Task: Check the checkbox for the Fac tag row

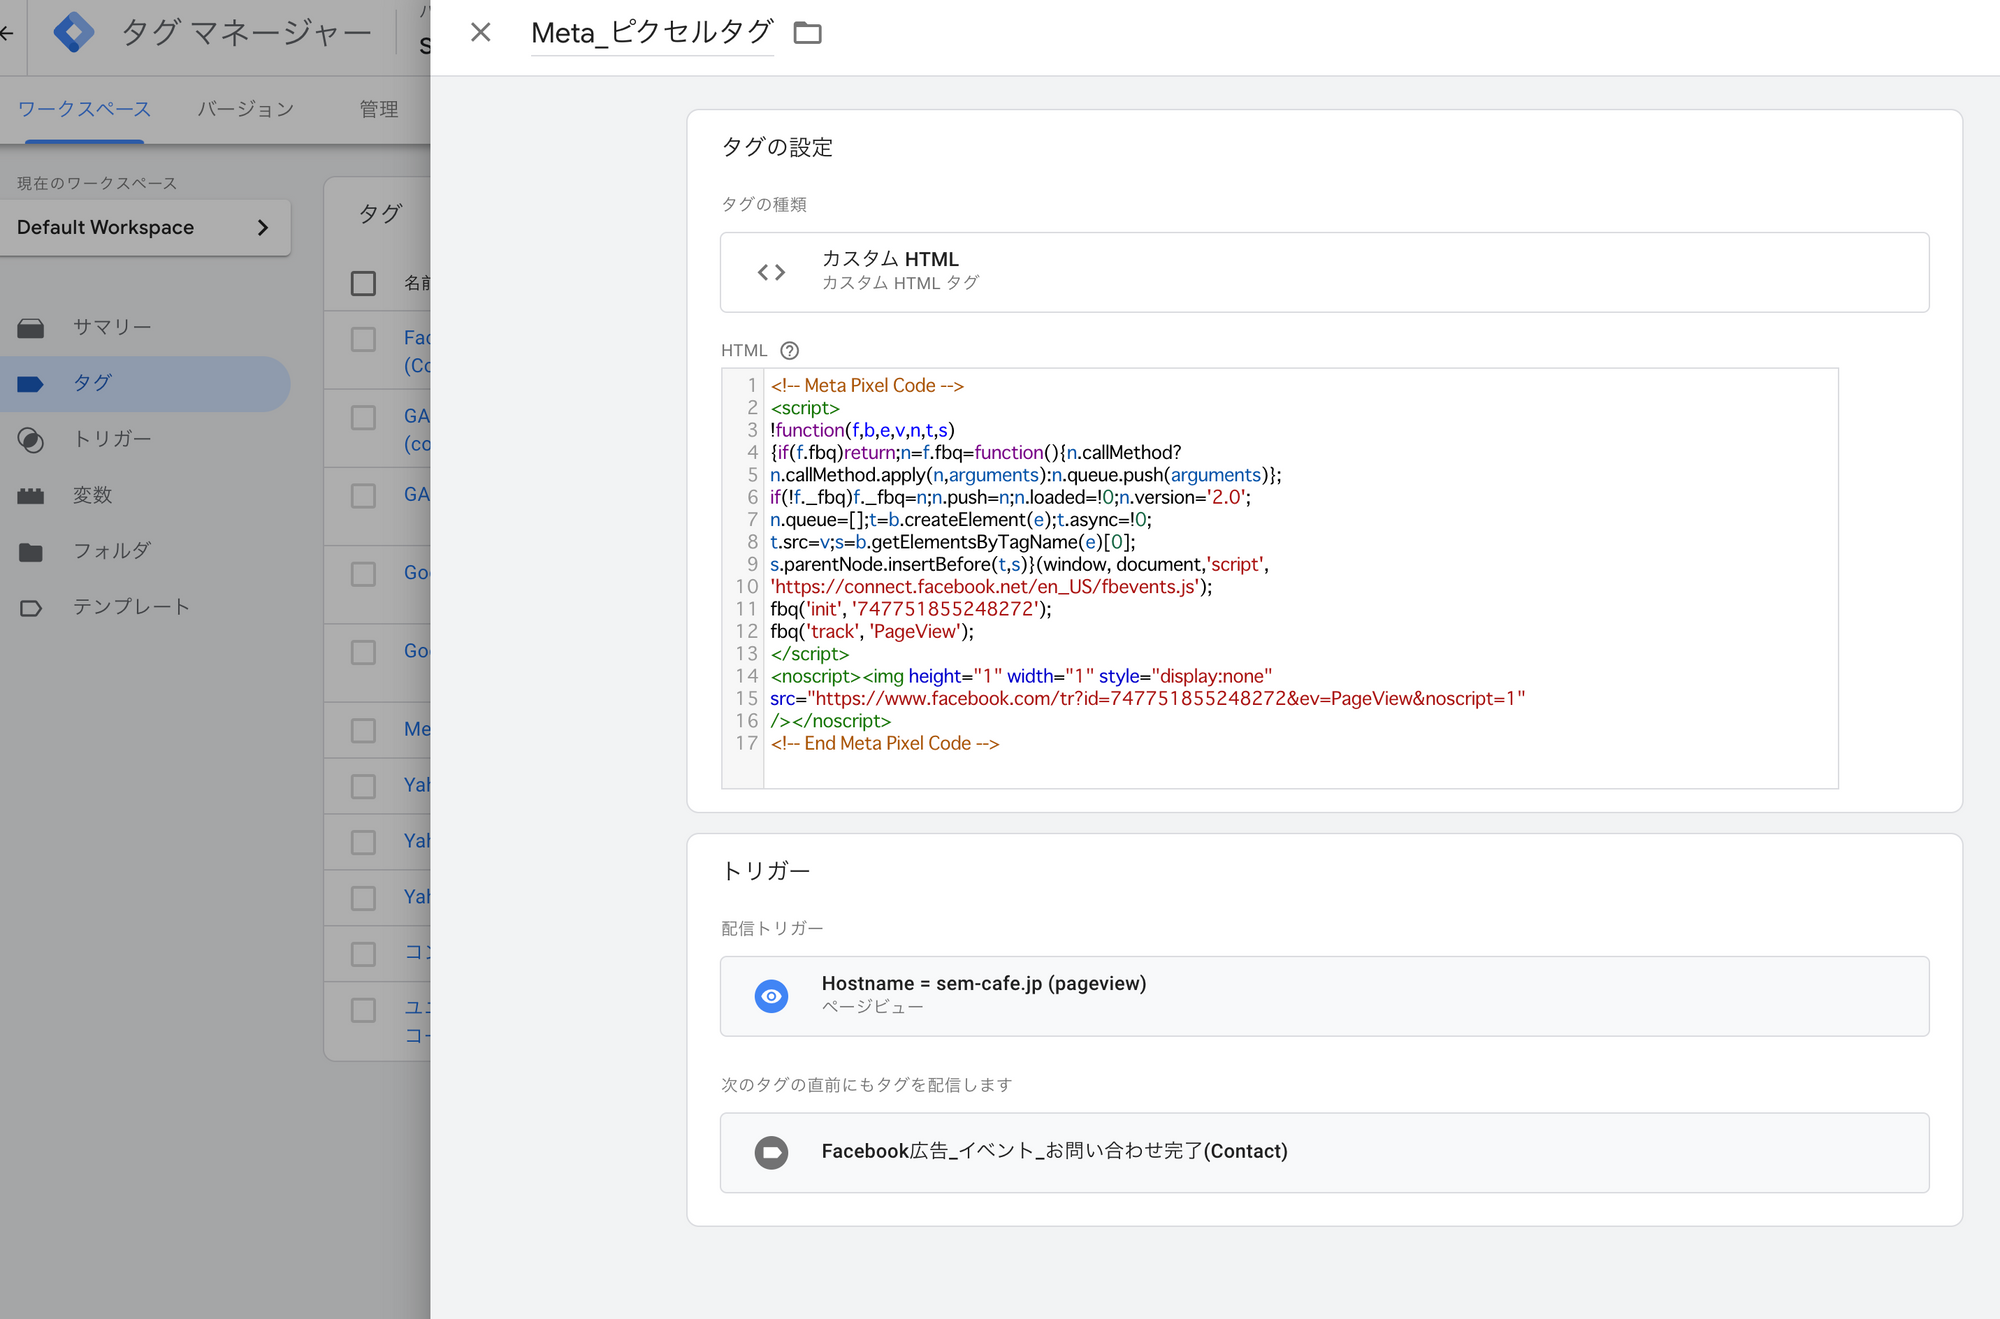Action: click(363, 339)
